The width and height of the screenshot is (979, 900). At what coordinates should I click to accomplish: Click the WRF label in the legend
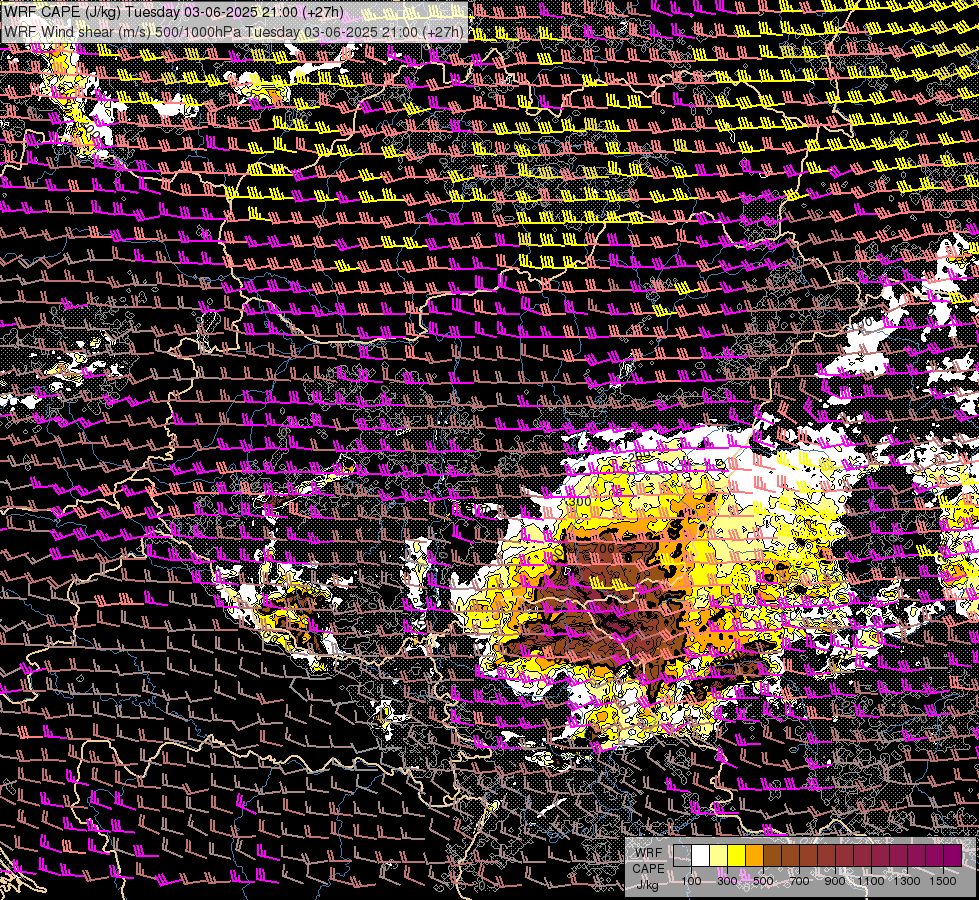(x=649, y=853)
